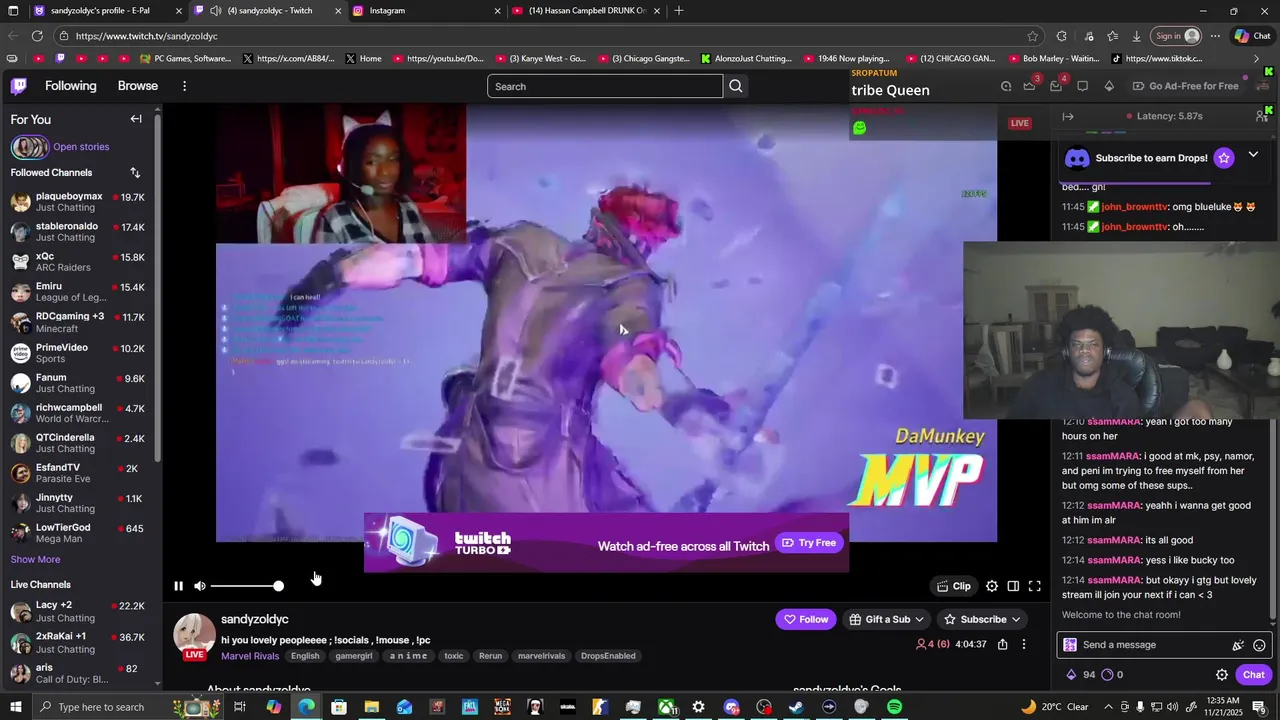Open the xQc channel in the sidebar
The width and height of the screenshot is (1280, 720).
(x=78, y=262)
